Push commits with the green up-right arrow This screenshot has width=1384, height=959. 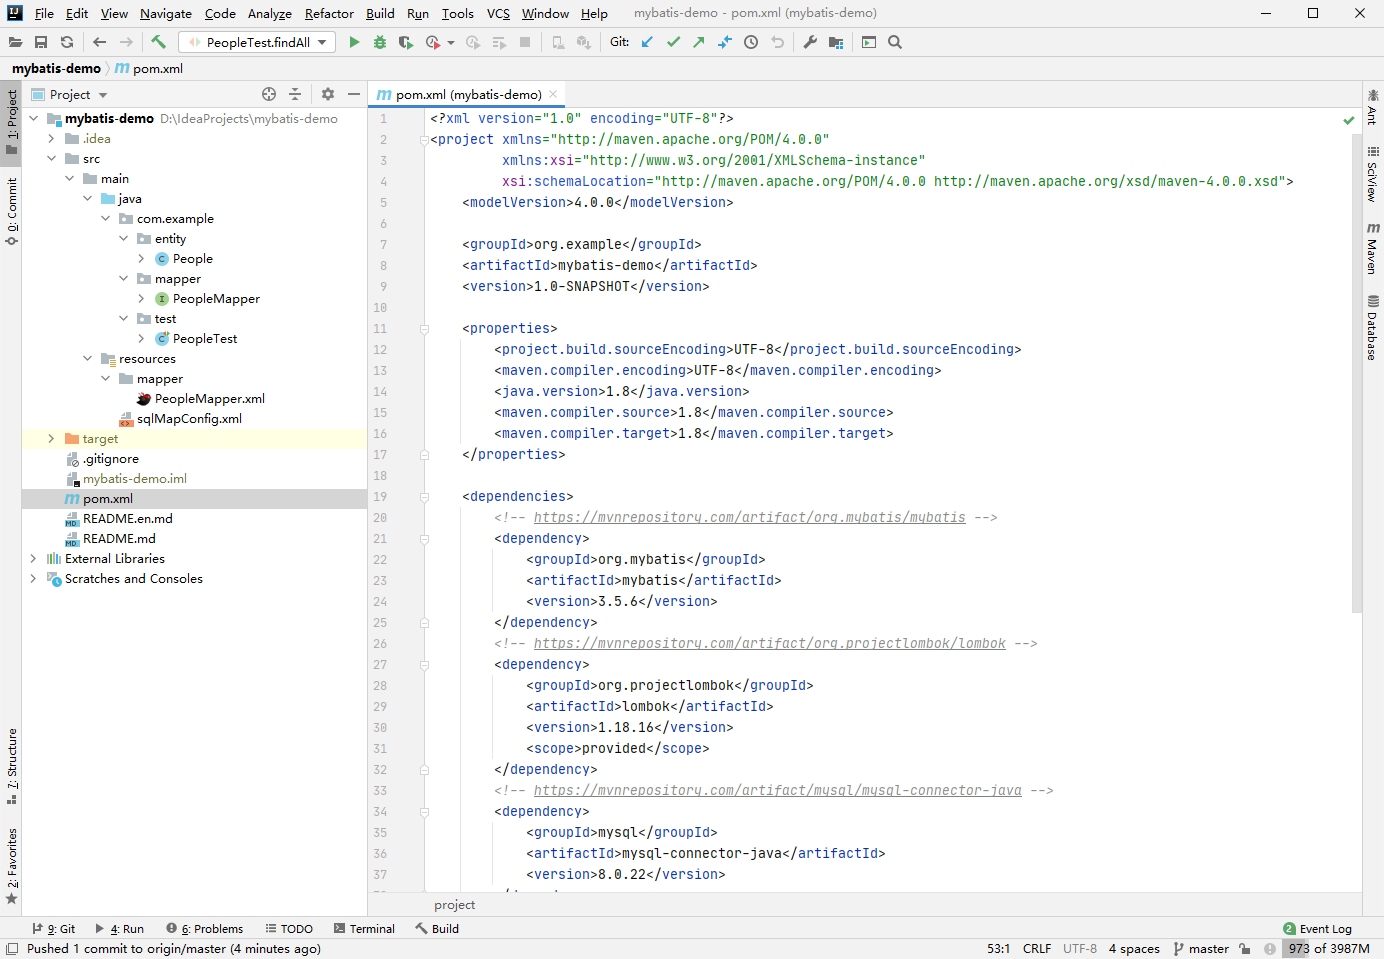pyautogui.click(x=698, y=42)
